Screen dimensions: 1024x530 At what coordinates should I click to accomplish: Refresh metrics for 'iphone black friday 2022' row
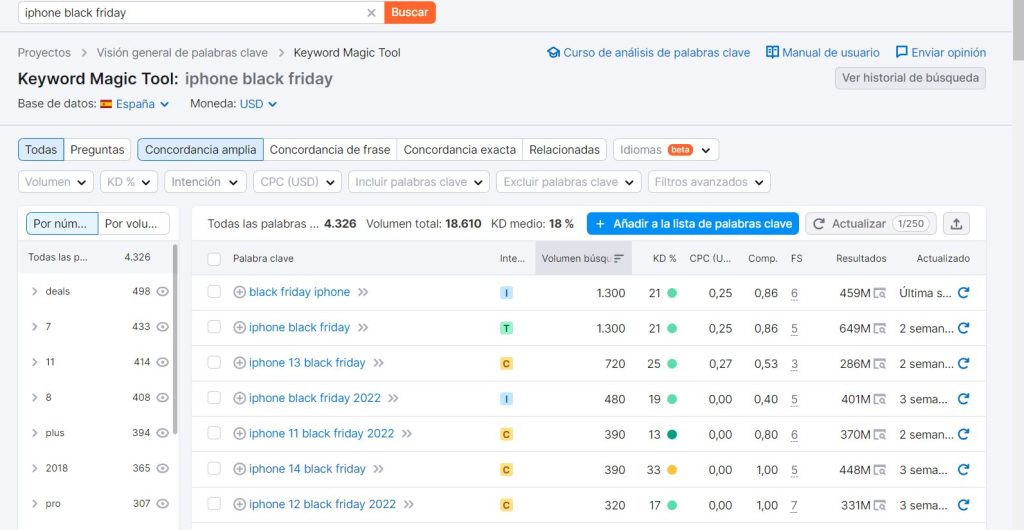pos(963,398)
